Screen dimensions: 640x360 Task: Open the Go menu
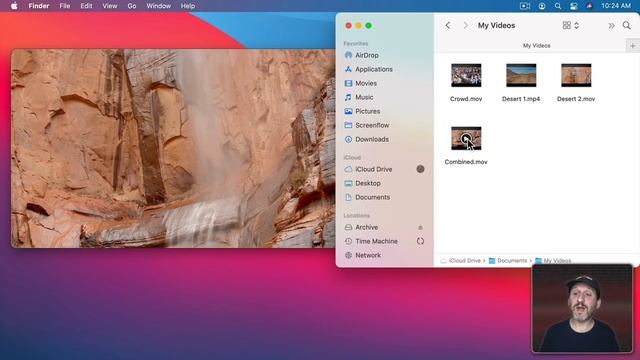pos(132,6)
